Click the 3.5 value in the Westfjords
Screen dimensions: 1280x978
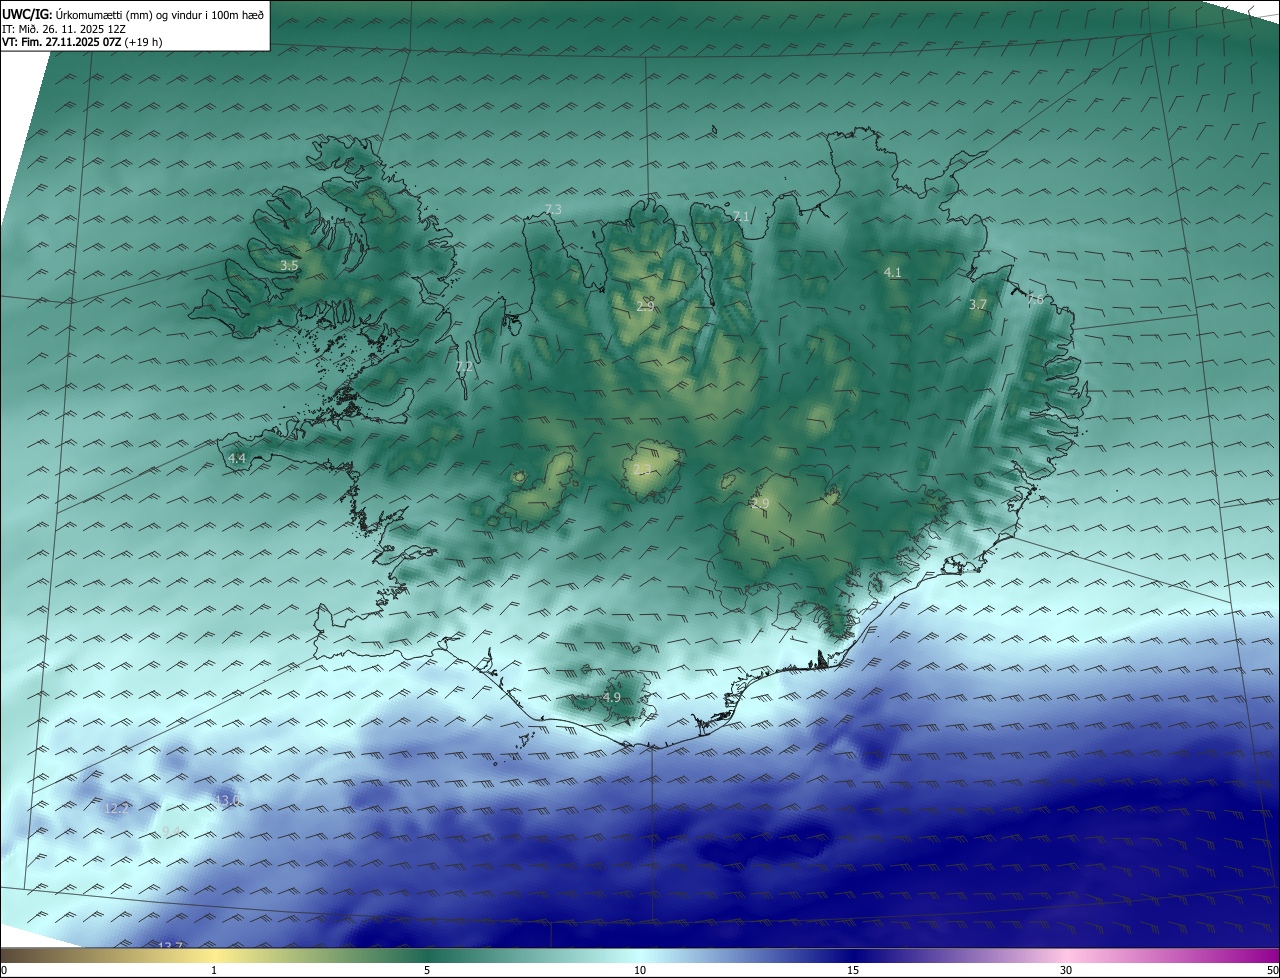pyautogui.click(x=289, y=266)
